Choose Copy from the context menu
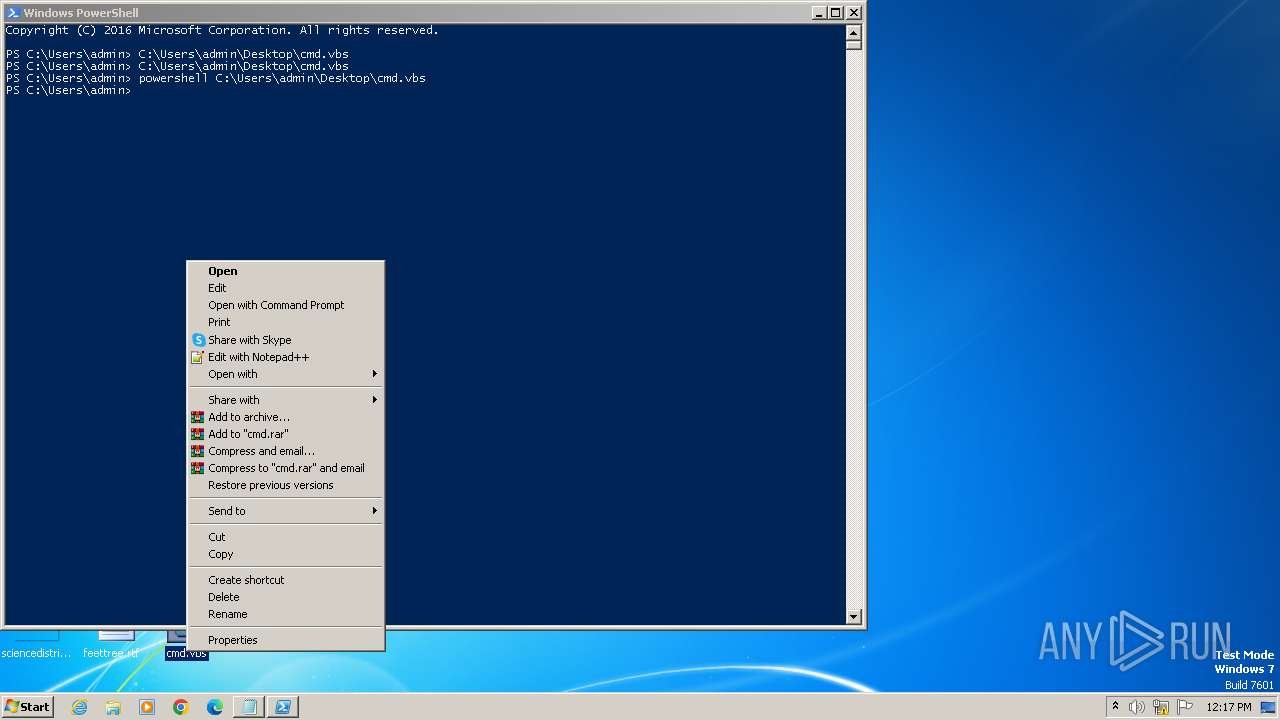The image size is (1280, 720). click(286, 554)
